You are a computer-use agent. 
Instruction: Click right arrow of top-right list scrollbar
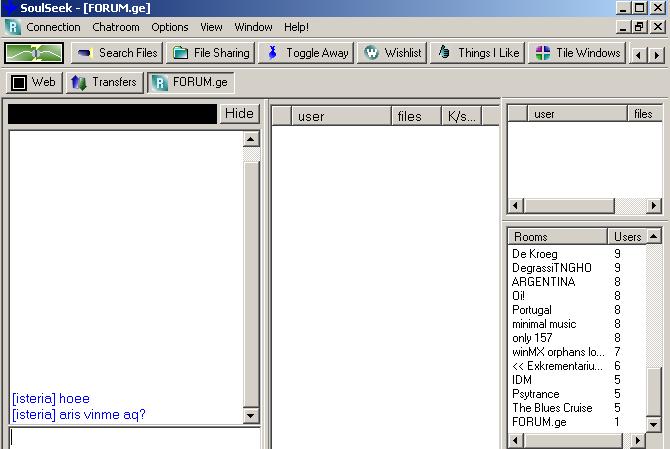654,206
